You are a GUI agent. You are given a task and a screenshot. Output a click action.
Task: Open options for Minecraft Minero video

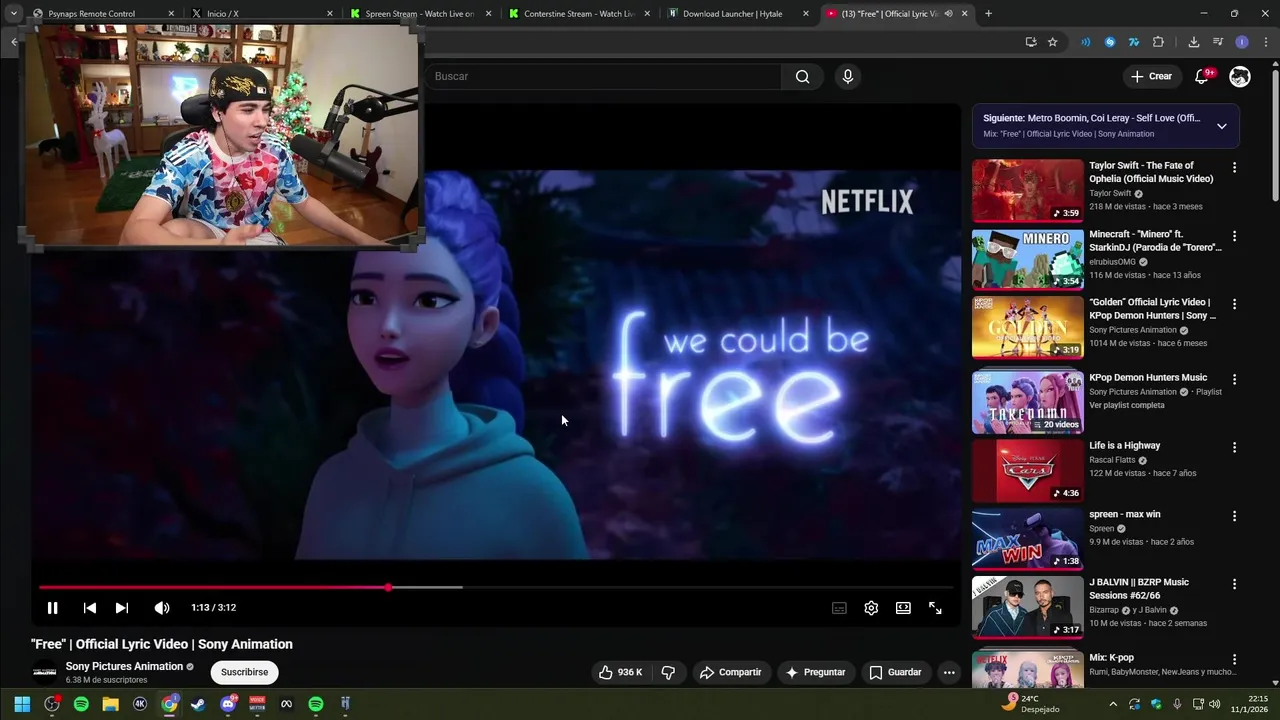(x=1234, y=236)
